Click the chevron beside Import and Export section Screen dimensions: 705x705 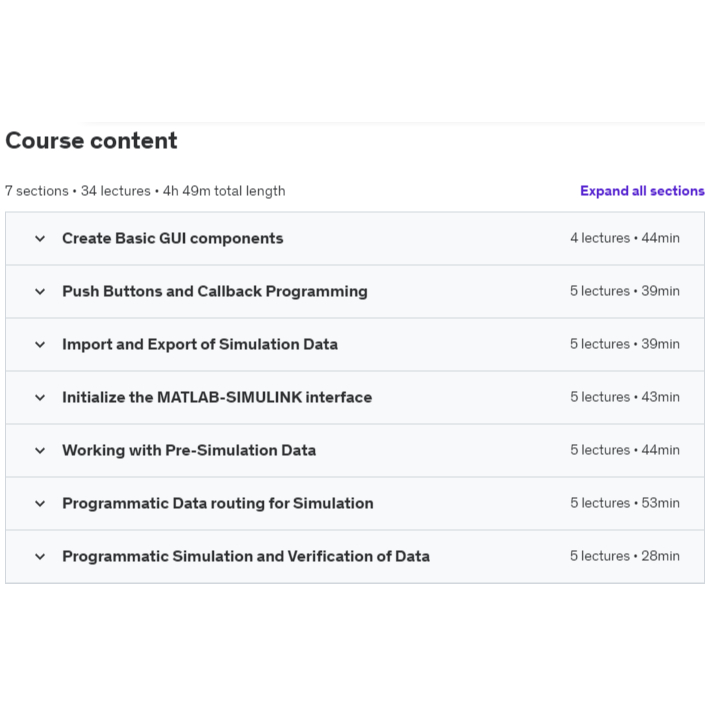pyautogui.click(x=40, y=345)
